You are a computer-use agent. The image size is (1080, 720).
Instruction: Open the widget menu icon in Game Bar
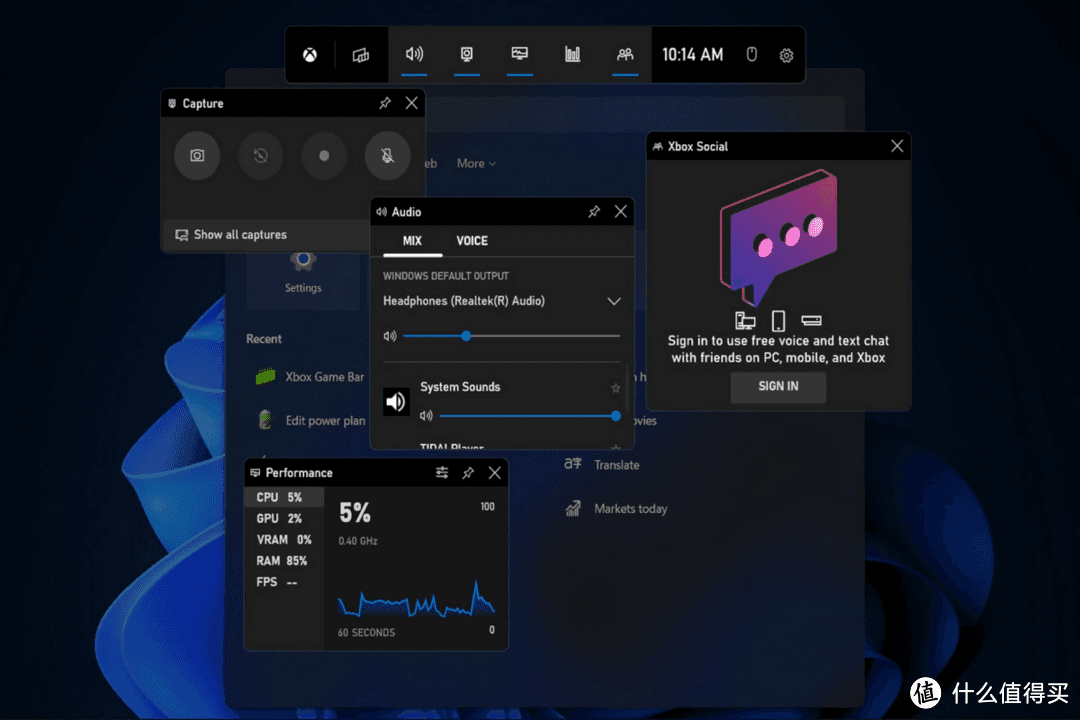tap(361, 55)
